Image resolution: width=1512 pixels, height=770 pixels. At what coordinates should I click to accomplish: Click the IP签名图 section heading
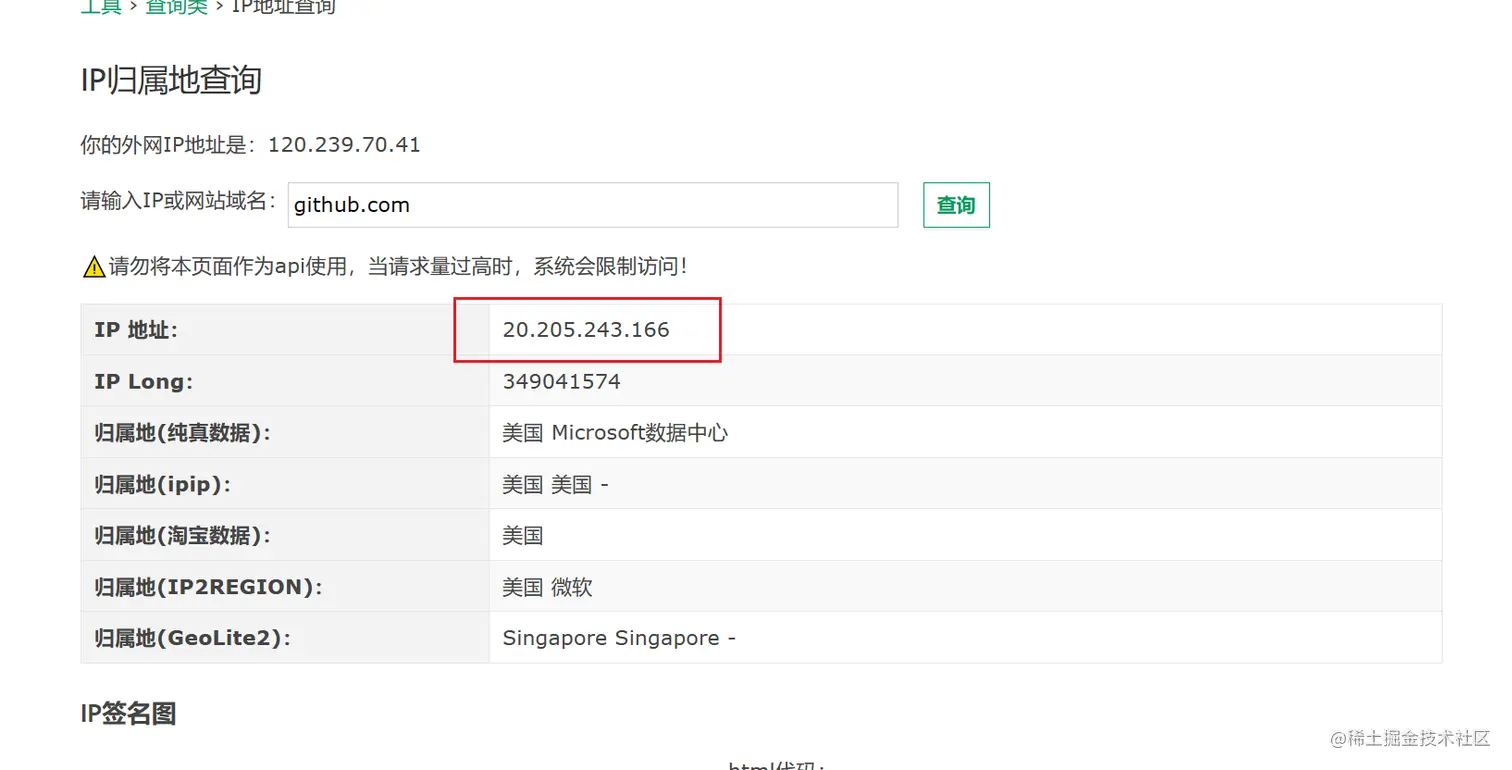[129, 714]
